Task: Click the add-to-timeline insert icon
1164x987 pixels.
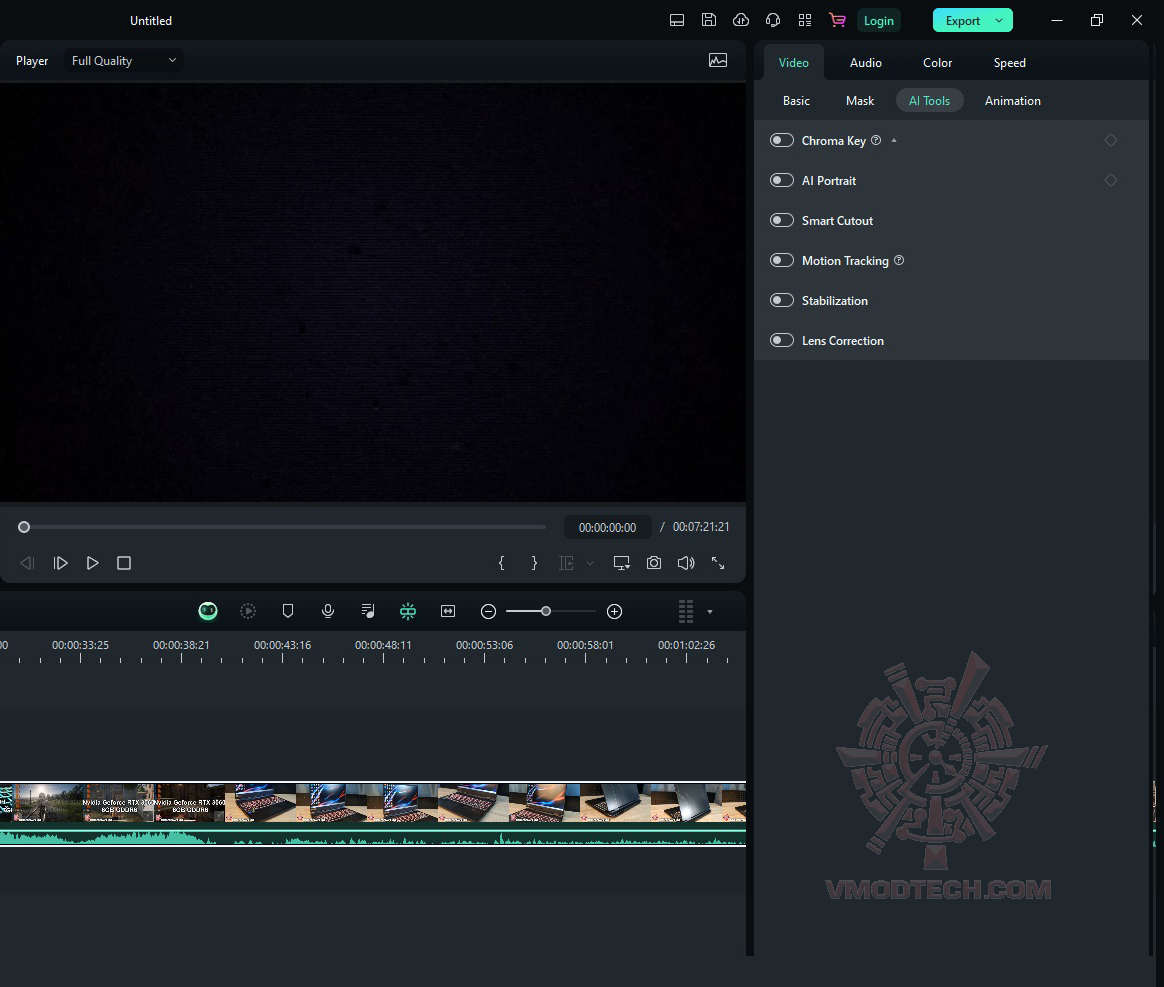Action: coord(566,563)
